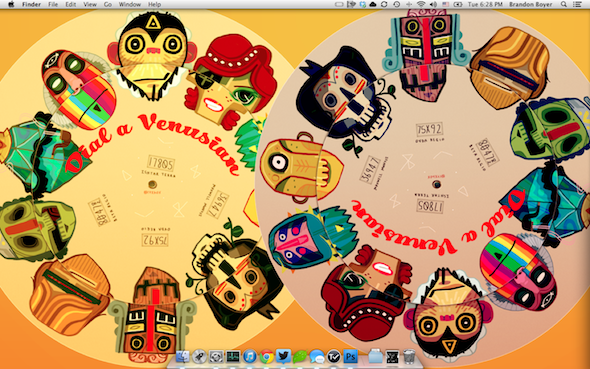Image resolution: width=590 pixels, height=369 pixels.
Task: Open the View menu
Action: point(90,5)
